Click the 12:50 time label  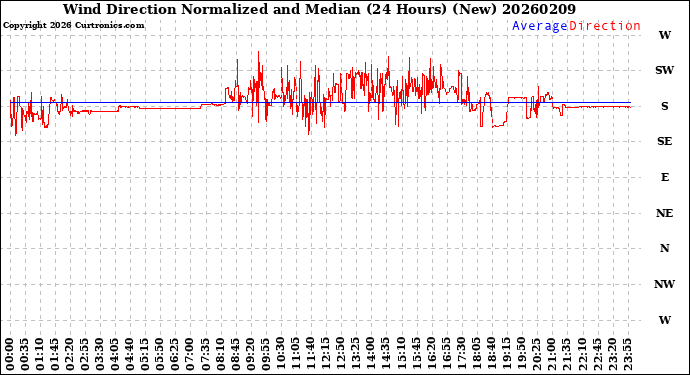coord(341,354)
